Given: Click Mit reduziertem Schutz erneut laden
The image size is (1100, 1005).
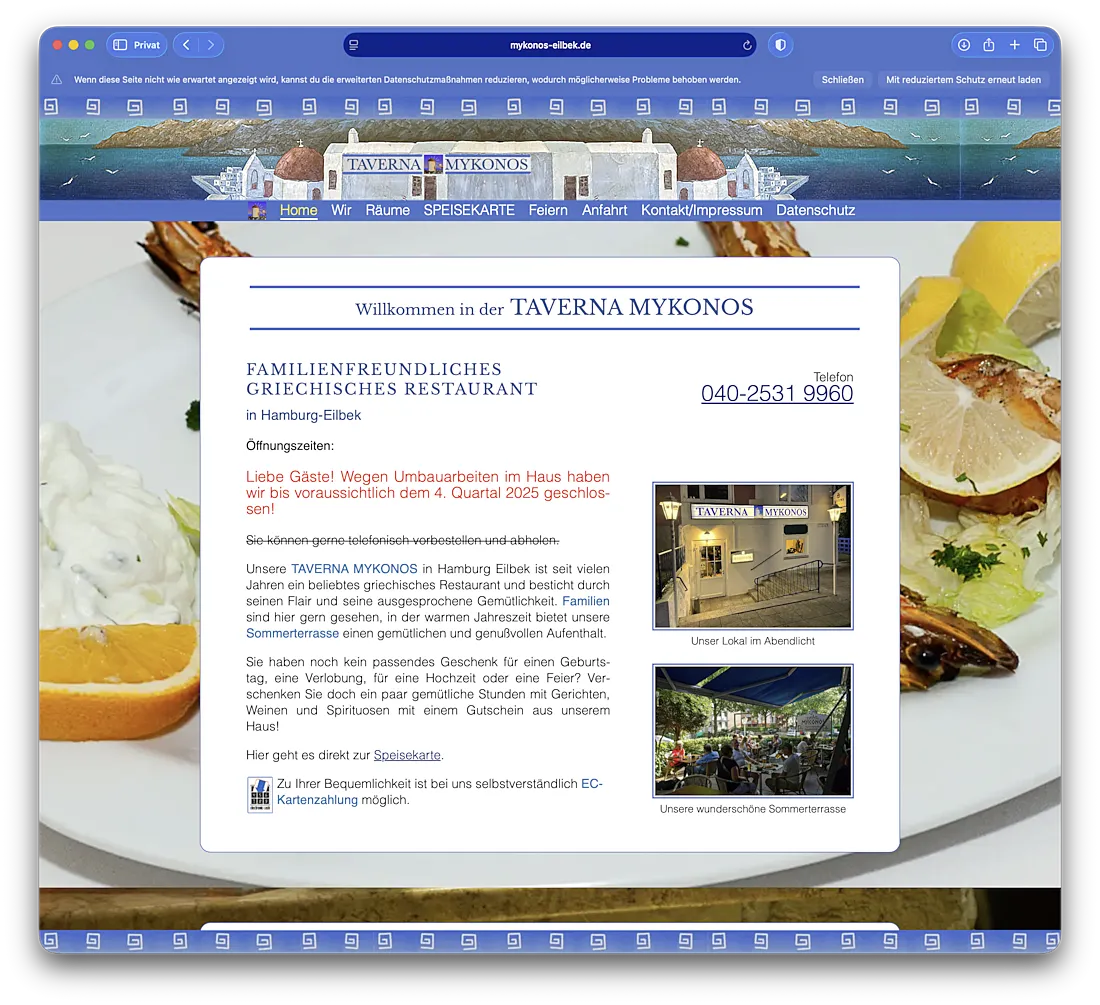Looking at the screenshot, I should (x=963, y=79).
